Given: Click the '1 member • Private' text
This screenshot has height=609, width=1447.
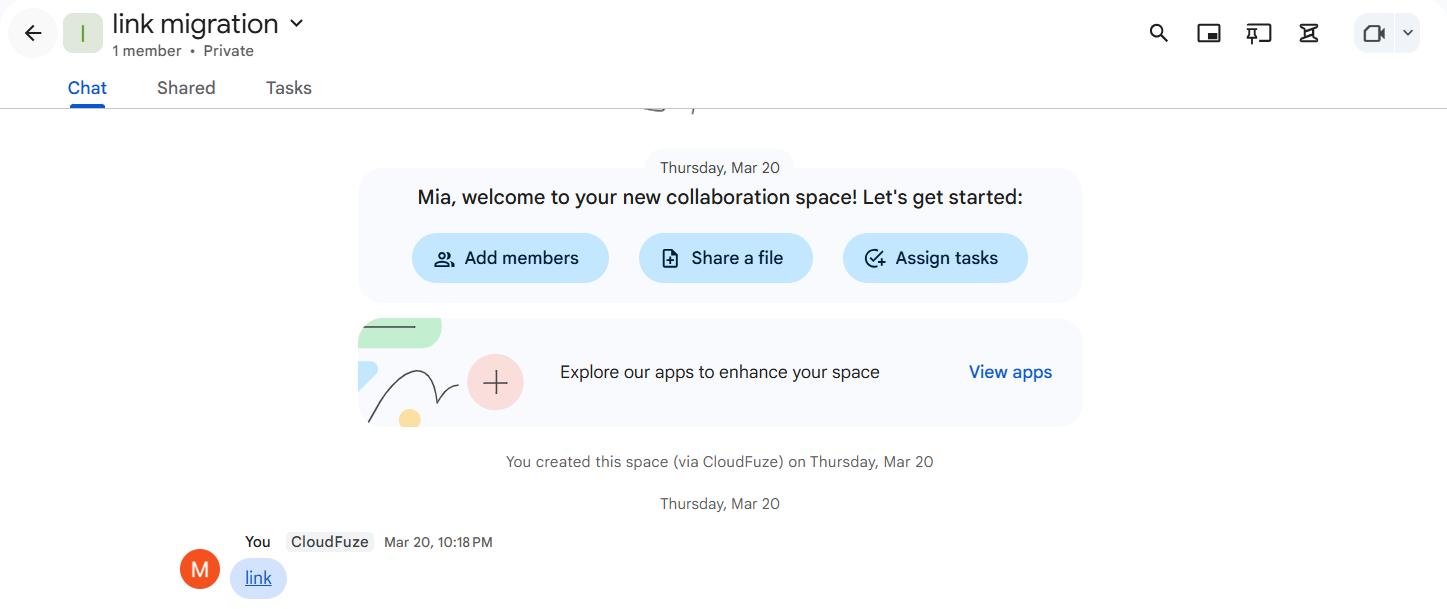Looking at the screenshot, I should pyautogui.click(x=183, y=51).
